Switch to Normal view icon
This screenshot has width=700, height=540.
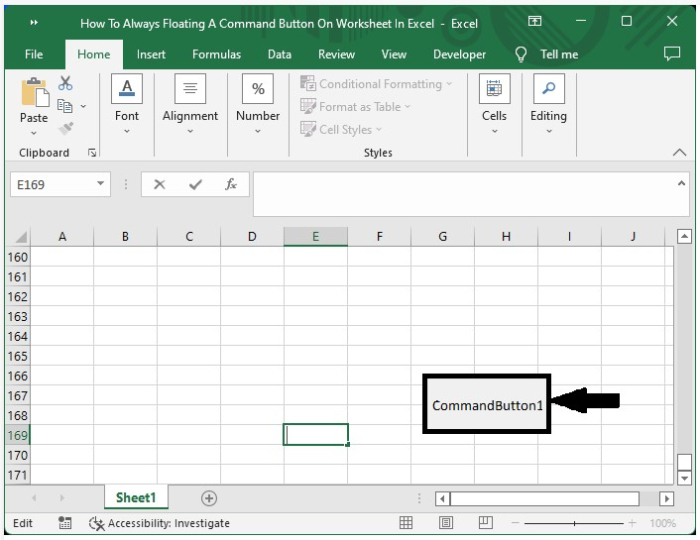tap(406, 523)
